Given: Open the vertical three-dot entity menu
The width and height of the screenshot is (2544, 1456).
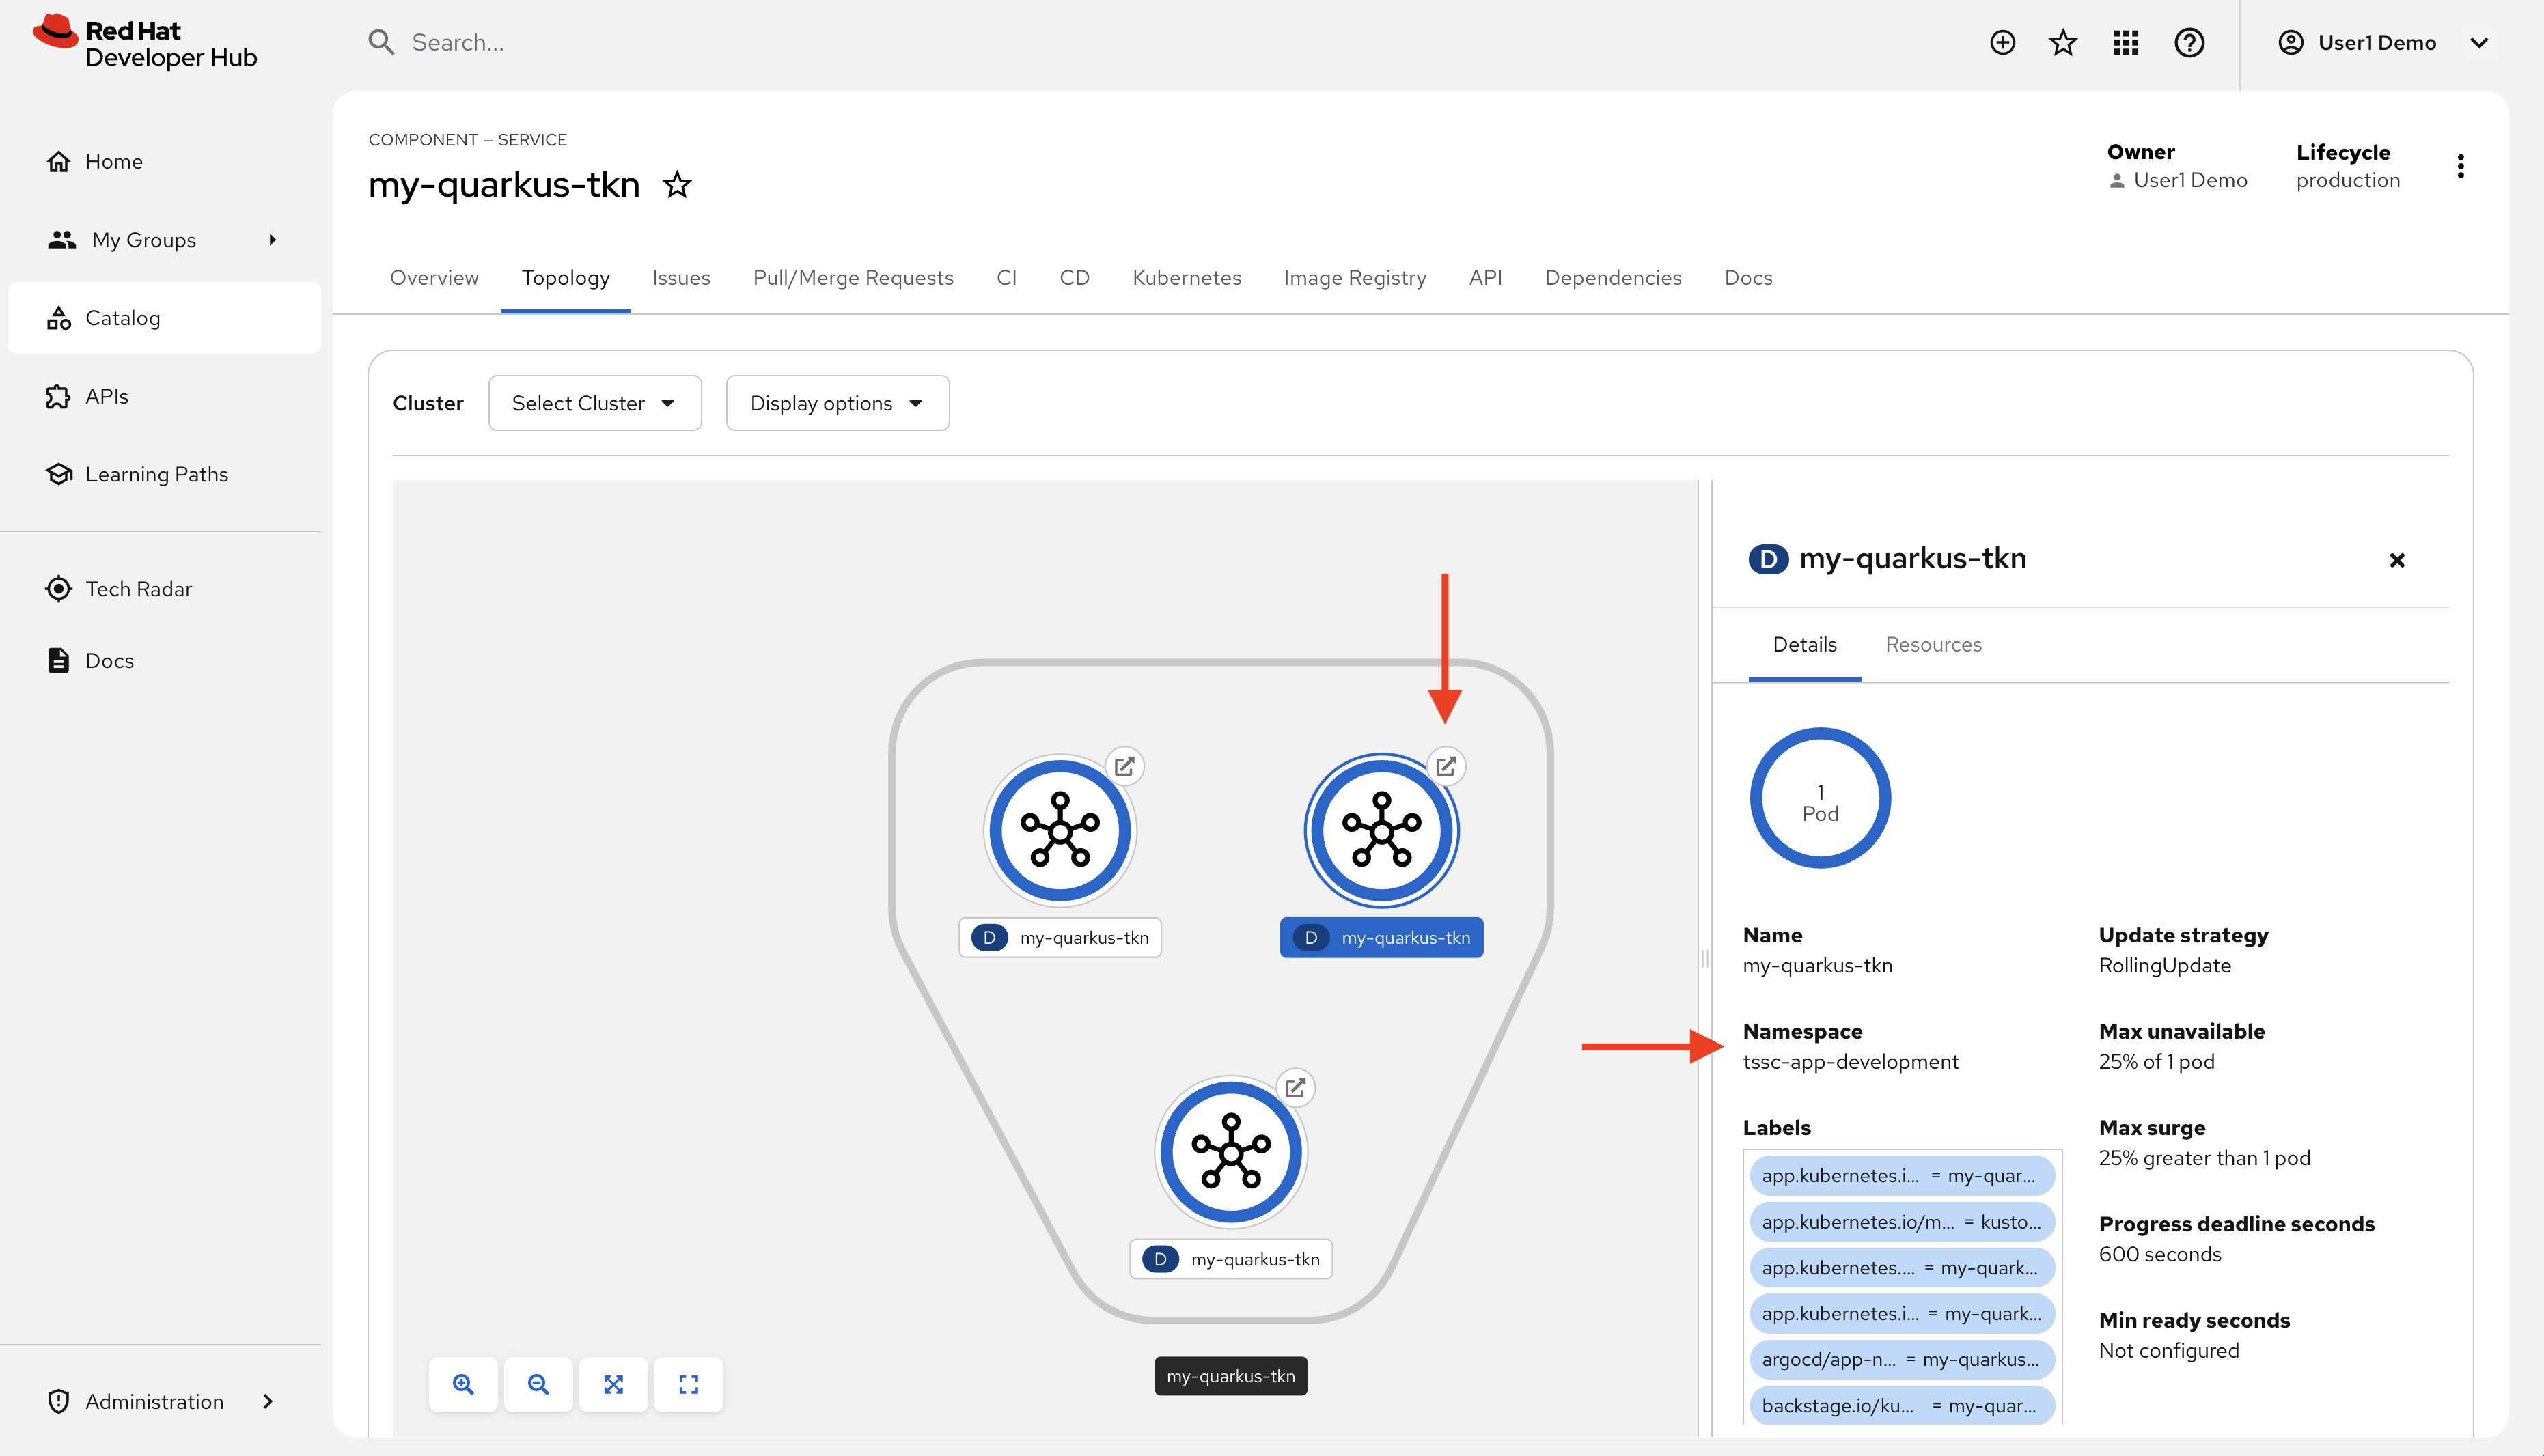Looking at the screenshot, I should pyautogui.click(x=2460, y=166).
